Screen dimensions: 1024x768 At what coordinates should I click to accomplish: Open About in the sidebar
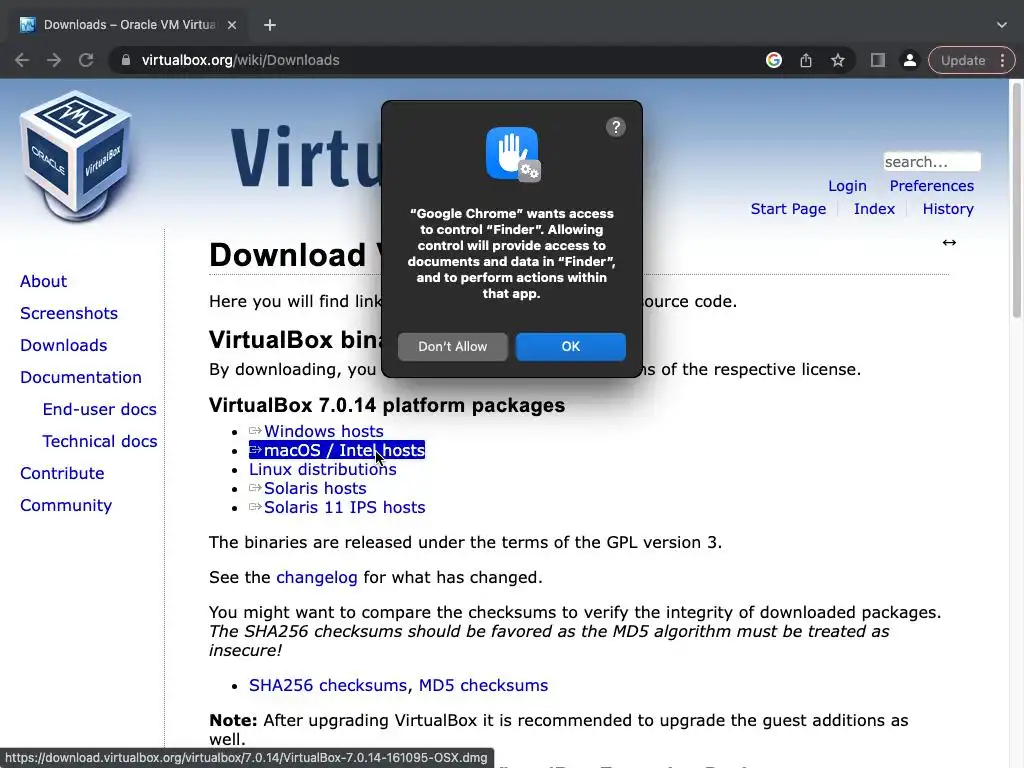43,281
